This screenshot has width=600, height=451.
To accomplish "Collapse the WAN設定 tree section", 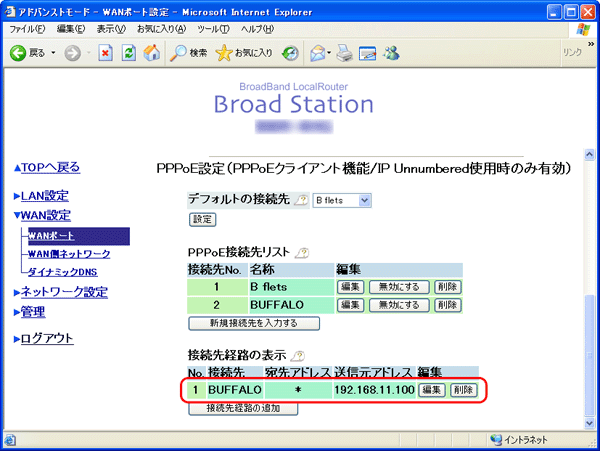I will point(16,215).
